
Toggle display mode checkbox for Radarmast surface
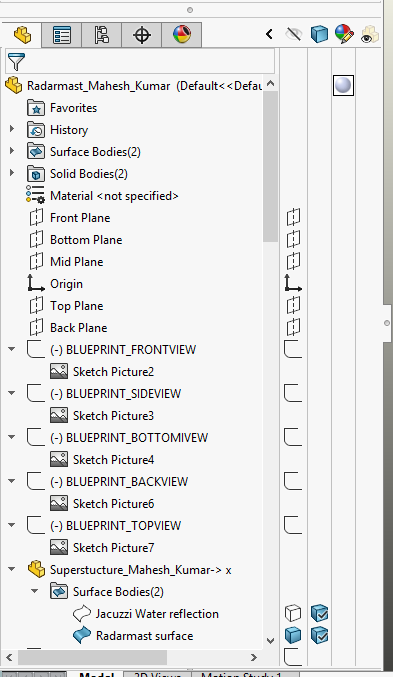320,635
